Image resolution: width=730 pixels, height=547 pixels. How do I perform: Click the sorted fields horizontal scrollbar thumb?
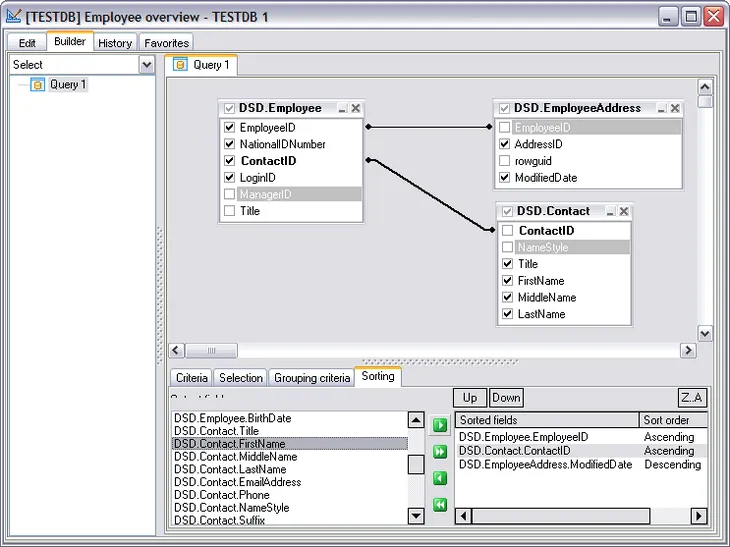pos(561,516)
